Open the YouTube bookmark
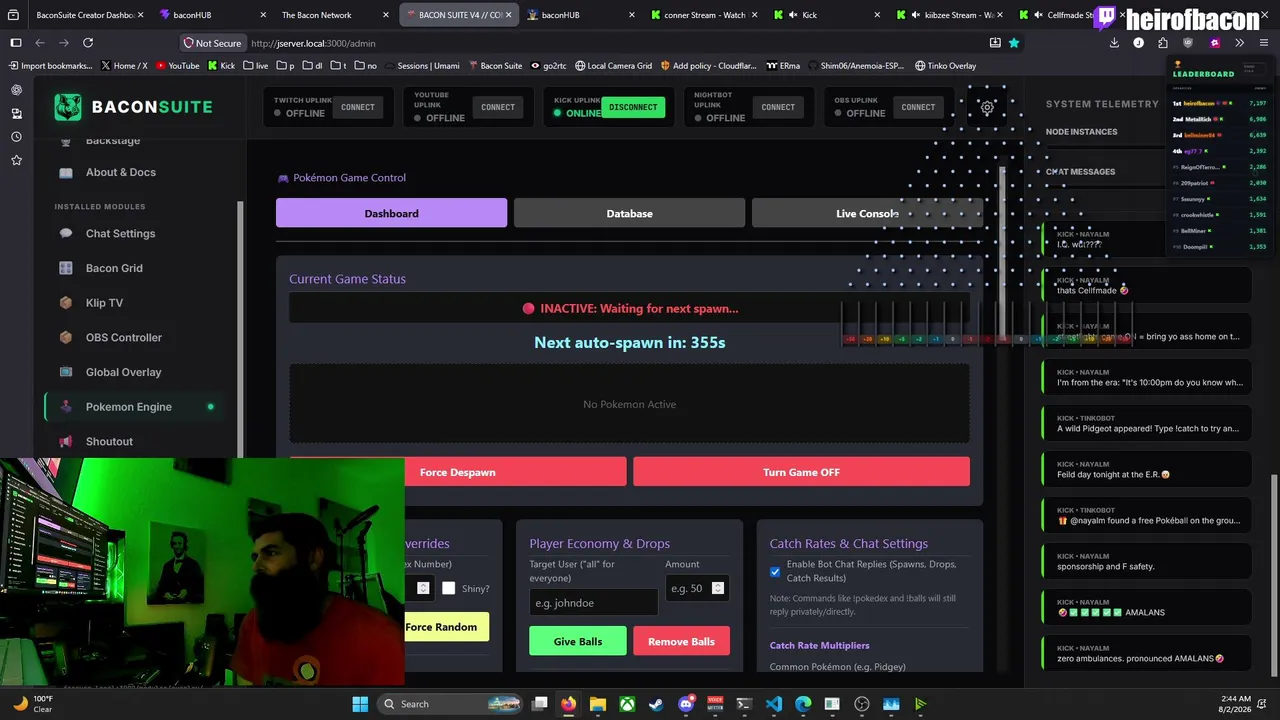This screenshot has width=1280, height=720. pos(176,66)
